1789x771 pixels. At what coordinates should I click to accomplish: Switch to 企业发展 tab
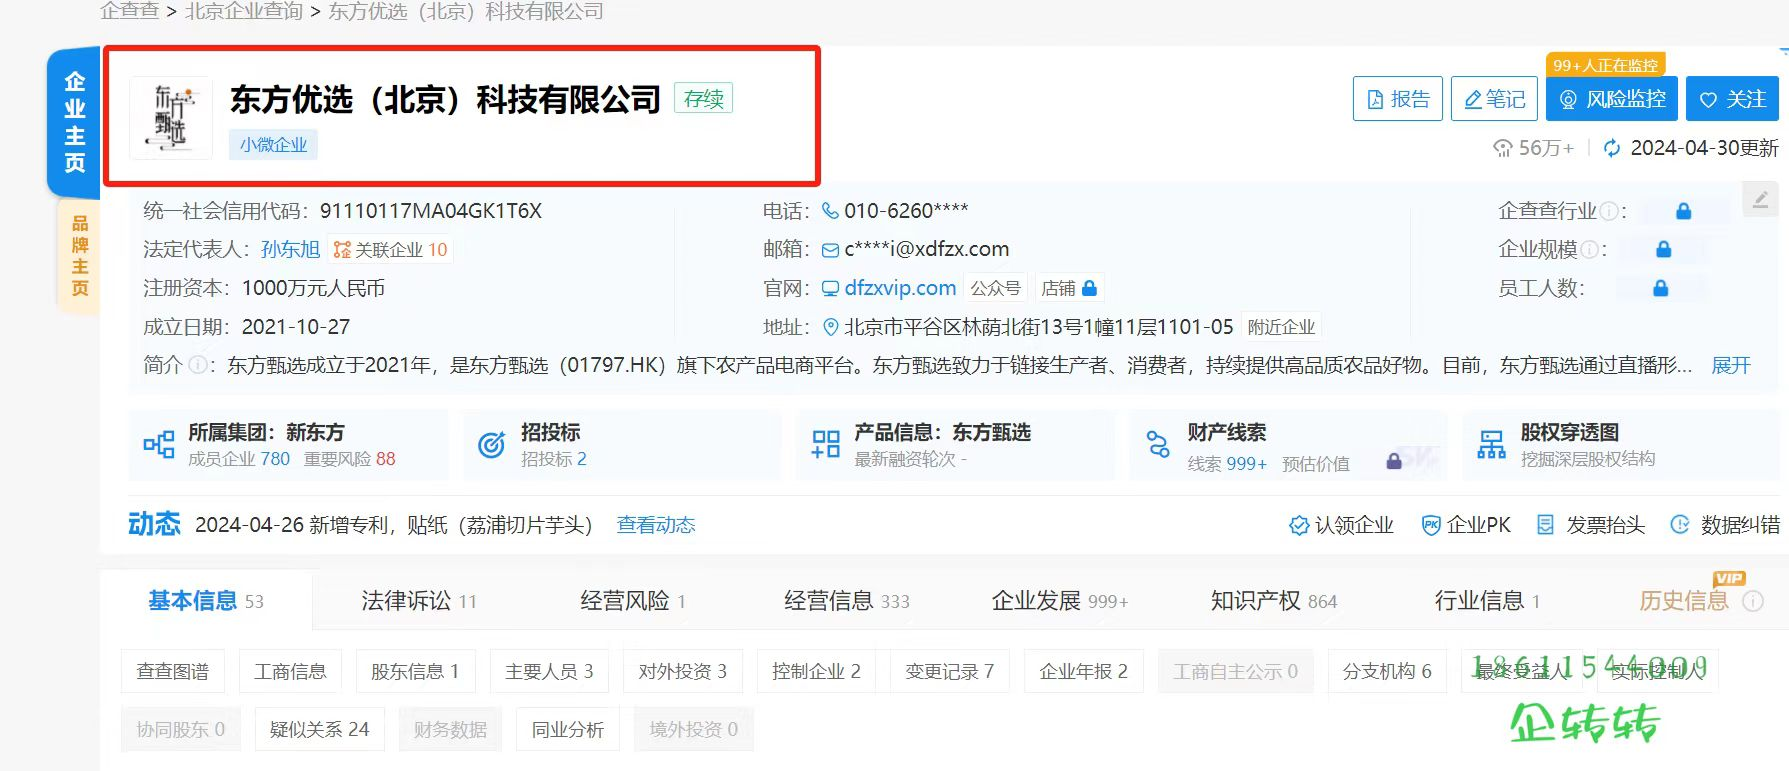coord(1060,601)
